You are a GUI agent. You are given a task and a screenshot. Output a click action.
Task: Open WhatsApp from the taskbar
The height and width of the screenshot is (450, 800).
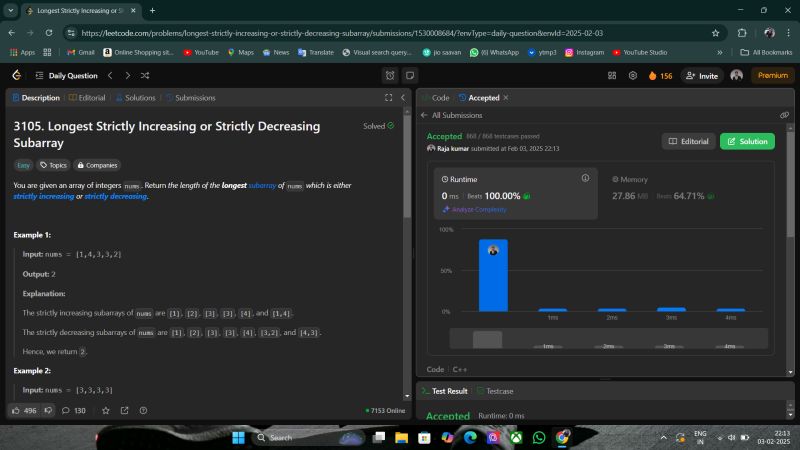539,437
